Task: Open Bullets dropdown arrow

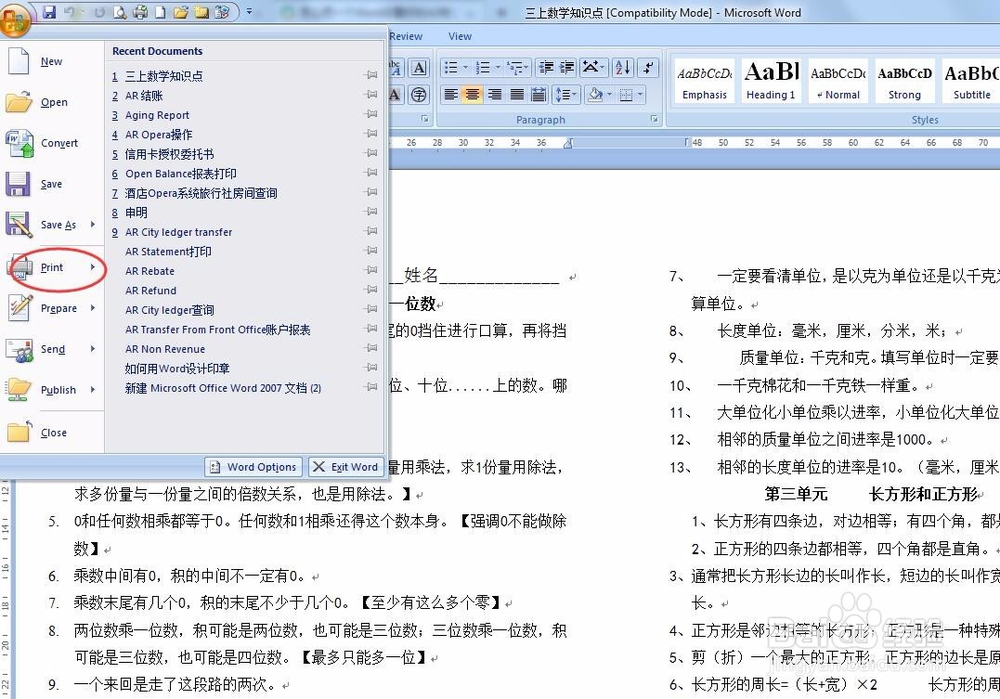Action: (x=465, y=67)
